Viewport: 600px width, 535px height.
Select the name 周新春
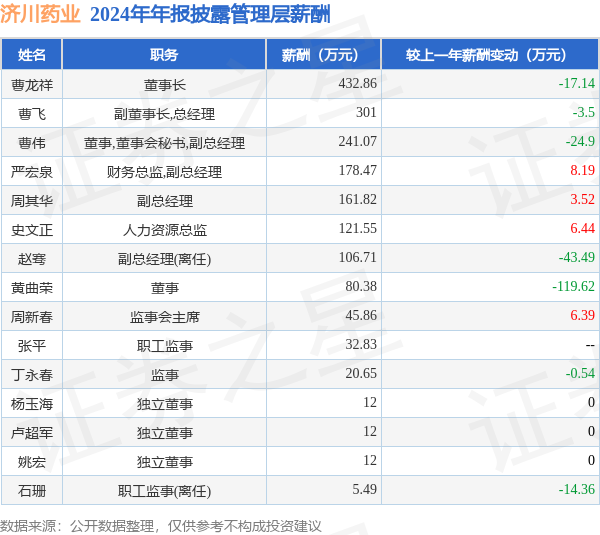32,317
